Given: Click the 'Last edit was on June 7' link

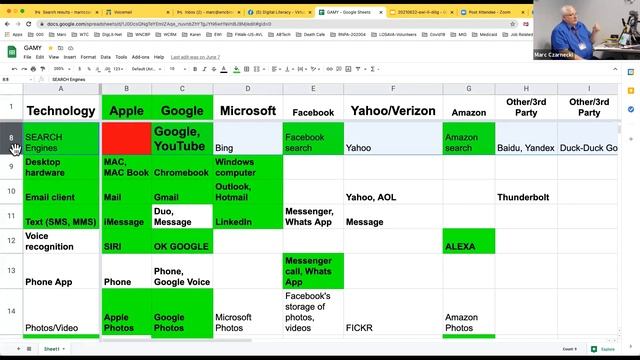Looking at the screenshot, I should click(195, 57).
